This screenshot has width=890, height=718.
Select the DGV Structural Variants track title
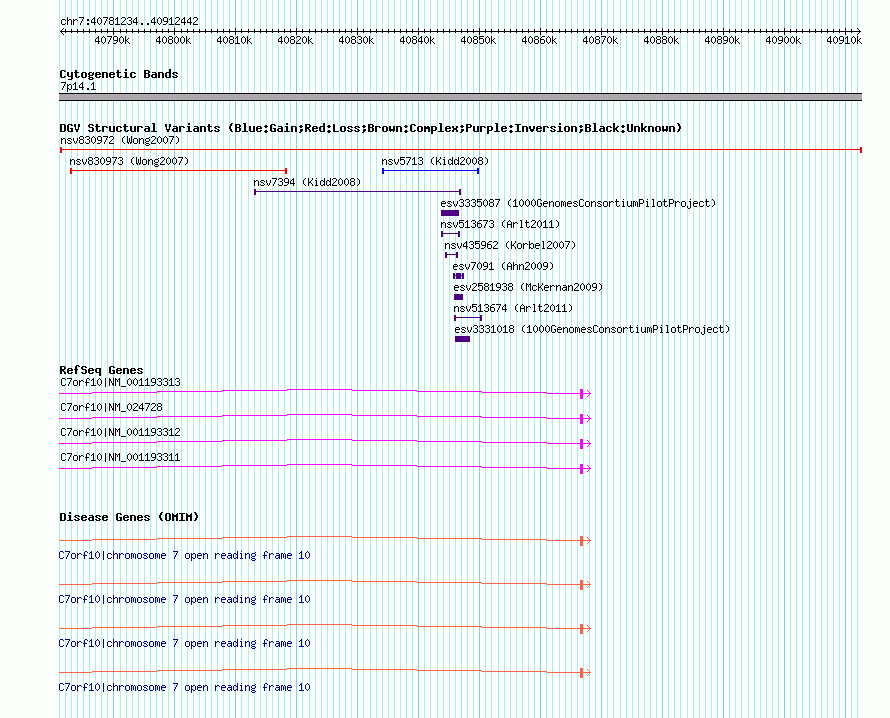point(371,128)
